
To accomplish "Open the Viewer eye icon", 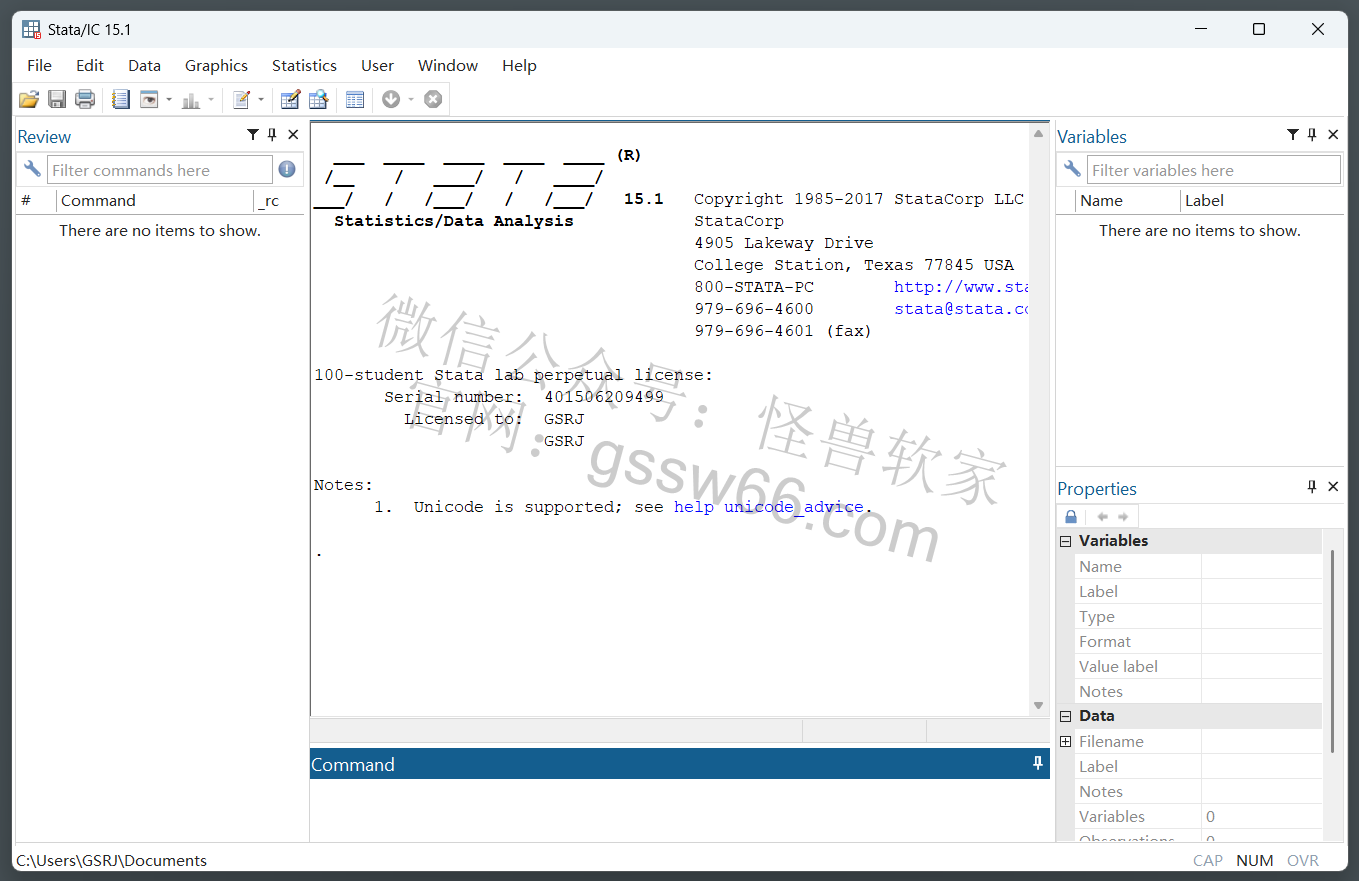I will coord(149,99).
